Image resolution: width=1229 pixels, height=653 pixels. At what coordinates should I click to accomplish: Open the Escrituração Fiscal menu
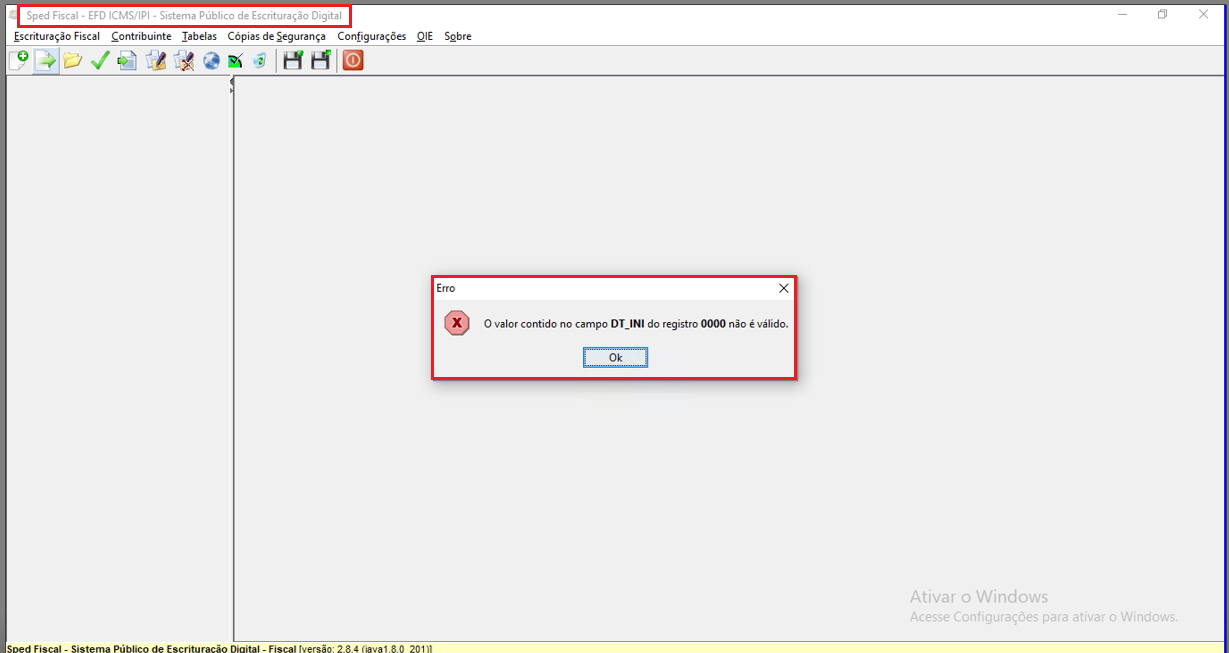[x=57, y=36]
